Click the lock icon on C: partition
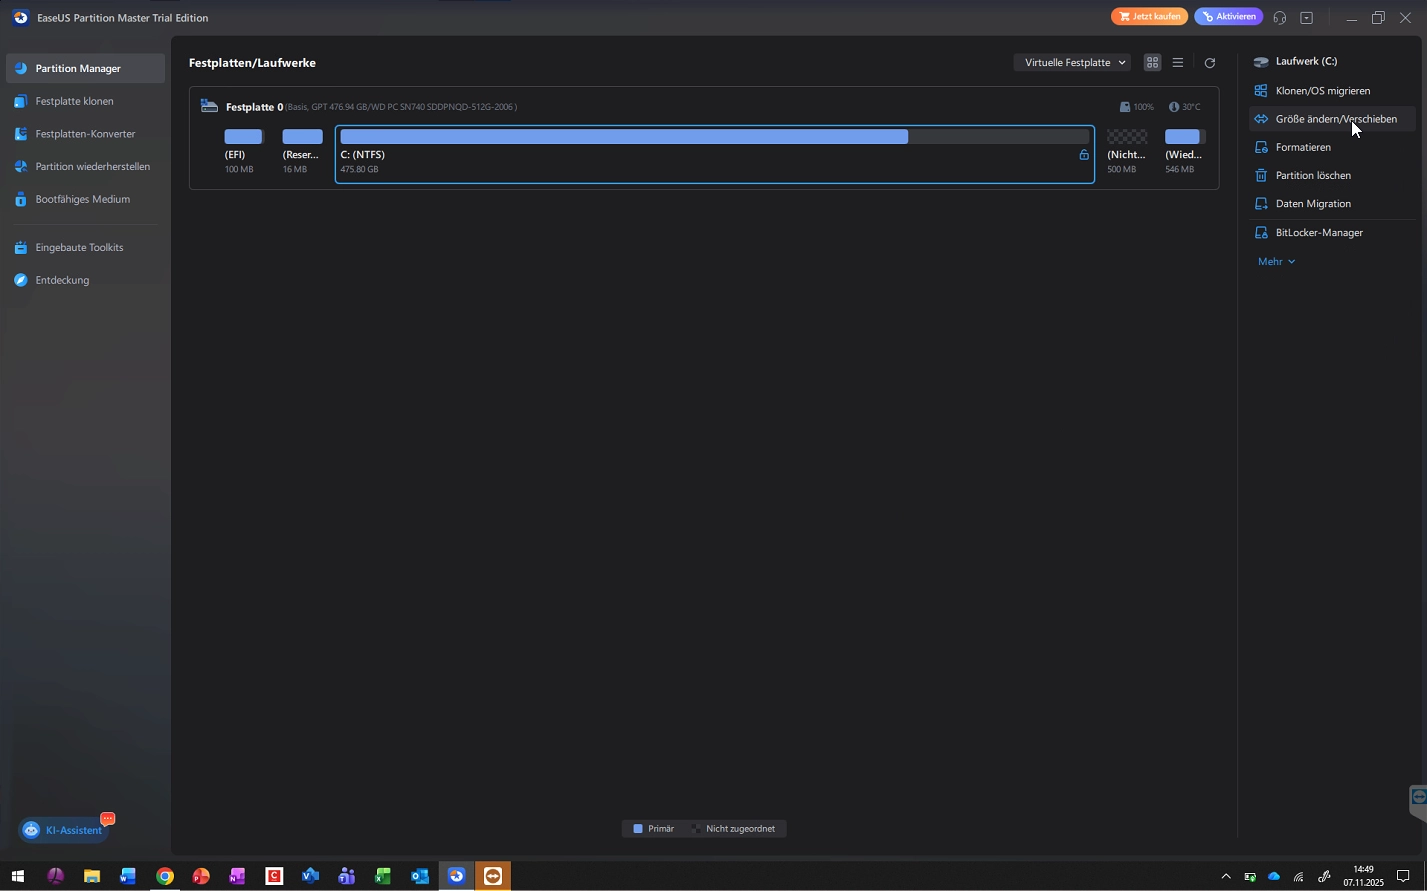 pyautogui.click(x=1083, y=155)
